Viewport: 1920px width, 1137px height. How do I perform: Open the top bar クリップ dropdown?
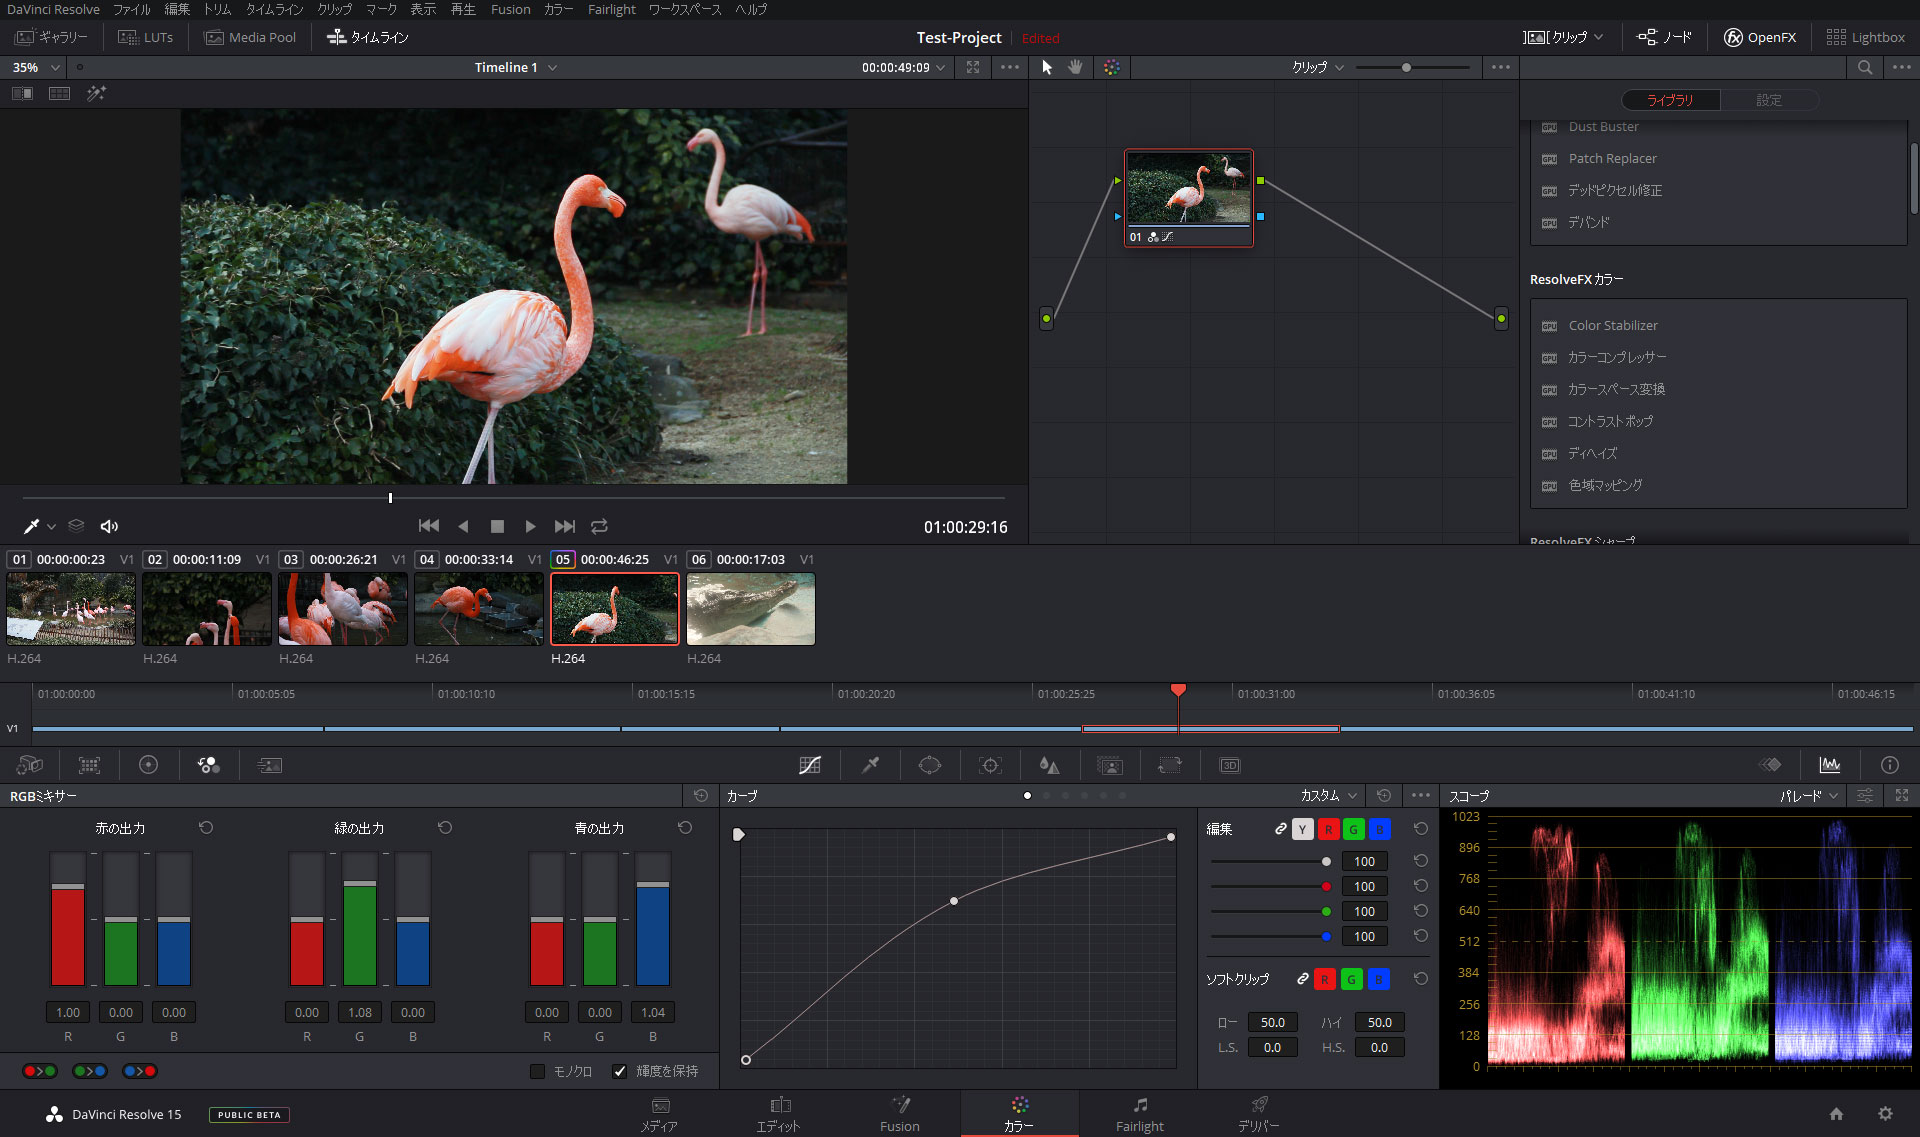(1563, 37)
